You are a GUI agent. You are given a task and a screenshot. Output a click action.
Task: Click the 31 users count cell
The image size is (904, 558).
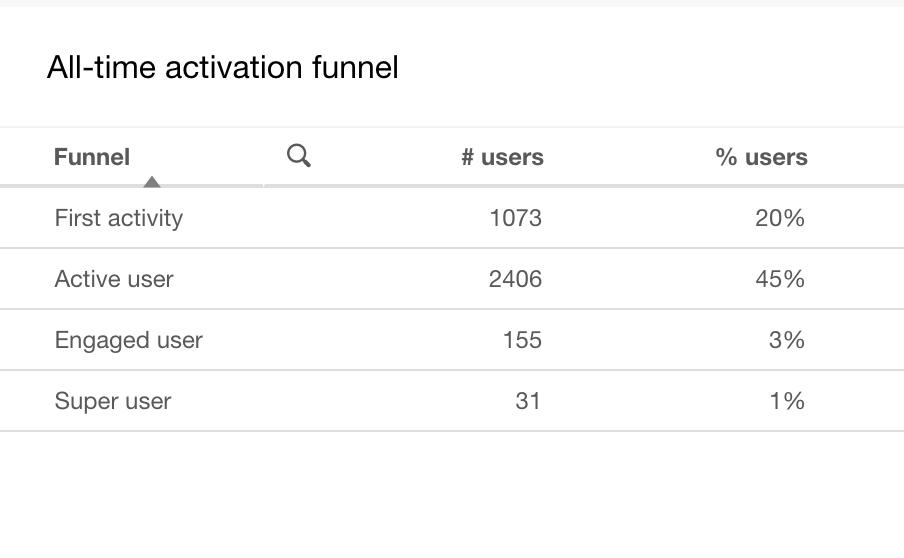[528, 401]
